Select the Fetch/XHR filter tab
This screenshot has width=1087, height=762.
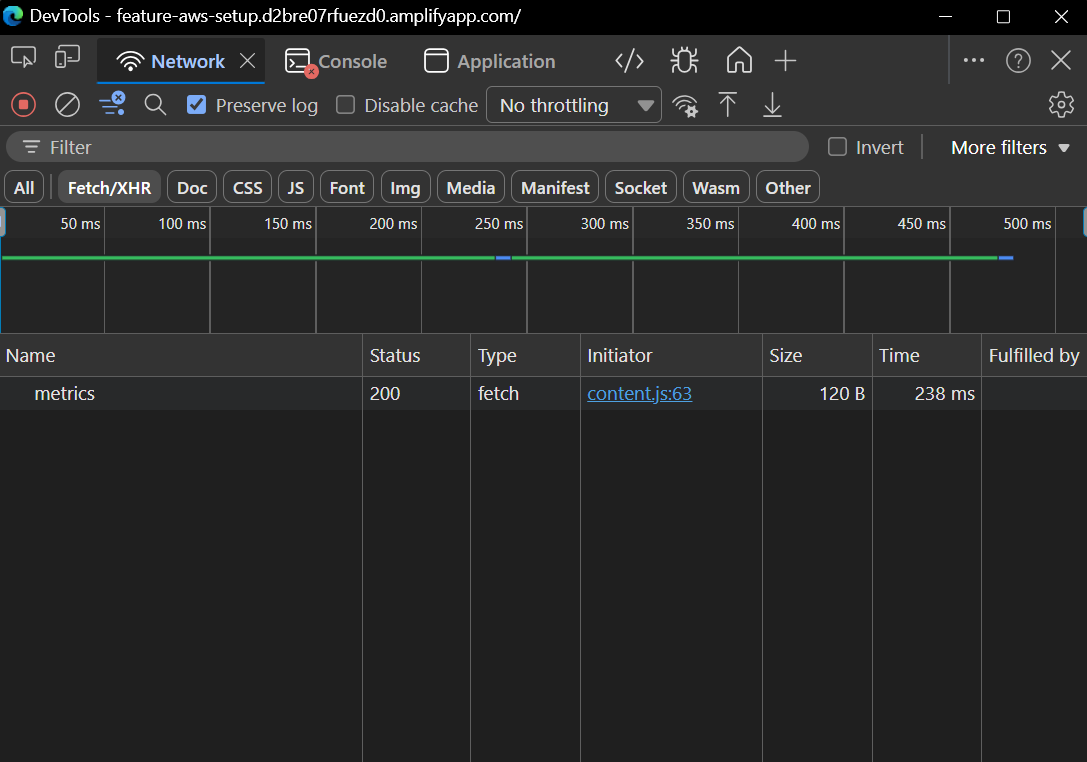tap(108, 186)
